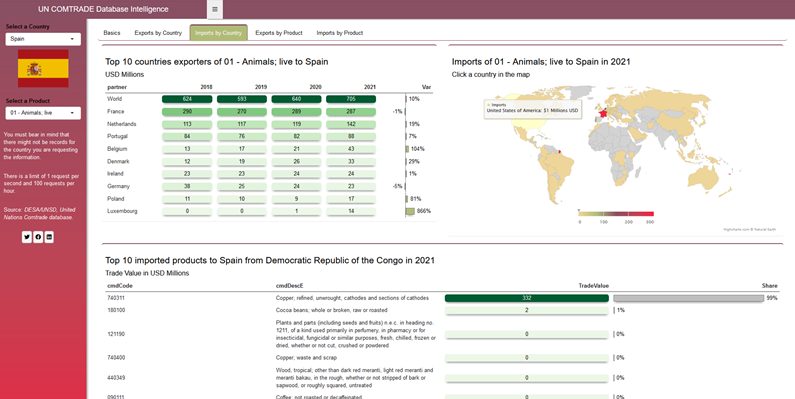Click France highlighted red on the map
This screenshot has width=795, height=399.
pos(603,113)
